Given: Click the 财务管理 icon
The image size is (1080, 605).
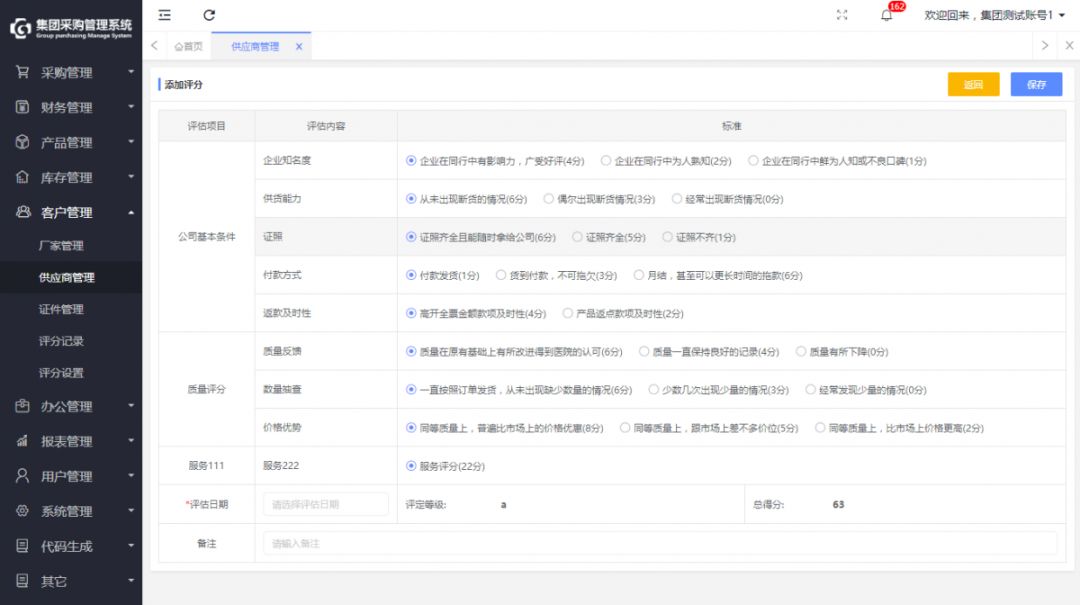Looking at the screenshot, I should click(x=23, y=107).
